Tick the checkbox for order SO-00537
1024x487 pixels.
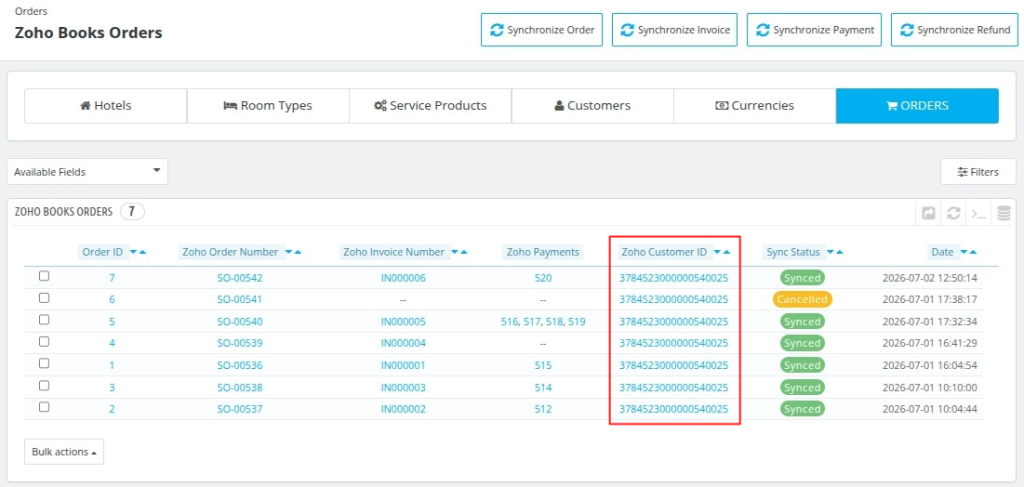pyautogui.click(x=44, y=407)
